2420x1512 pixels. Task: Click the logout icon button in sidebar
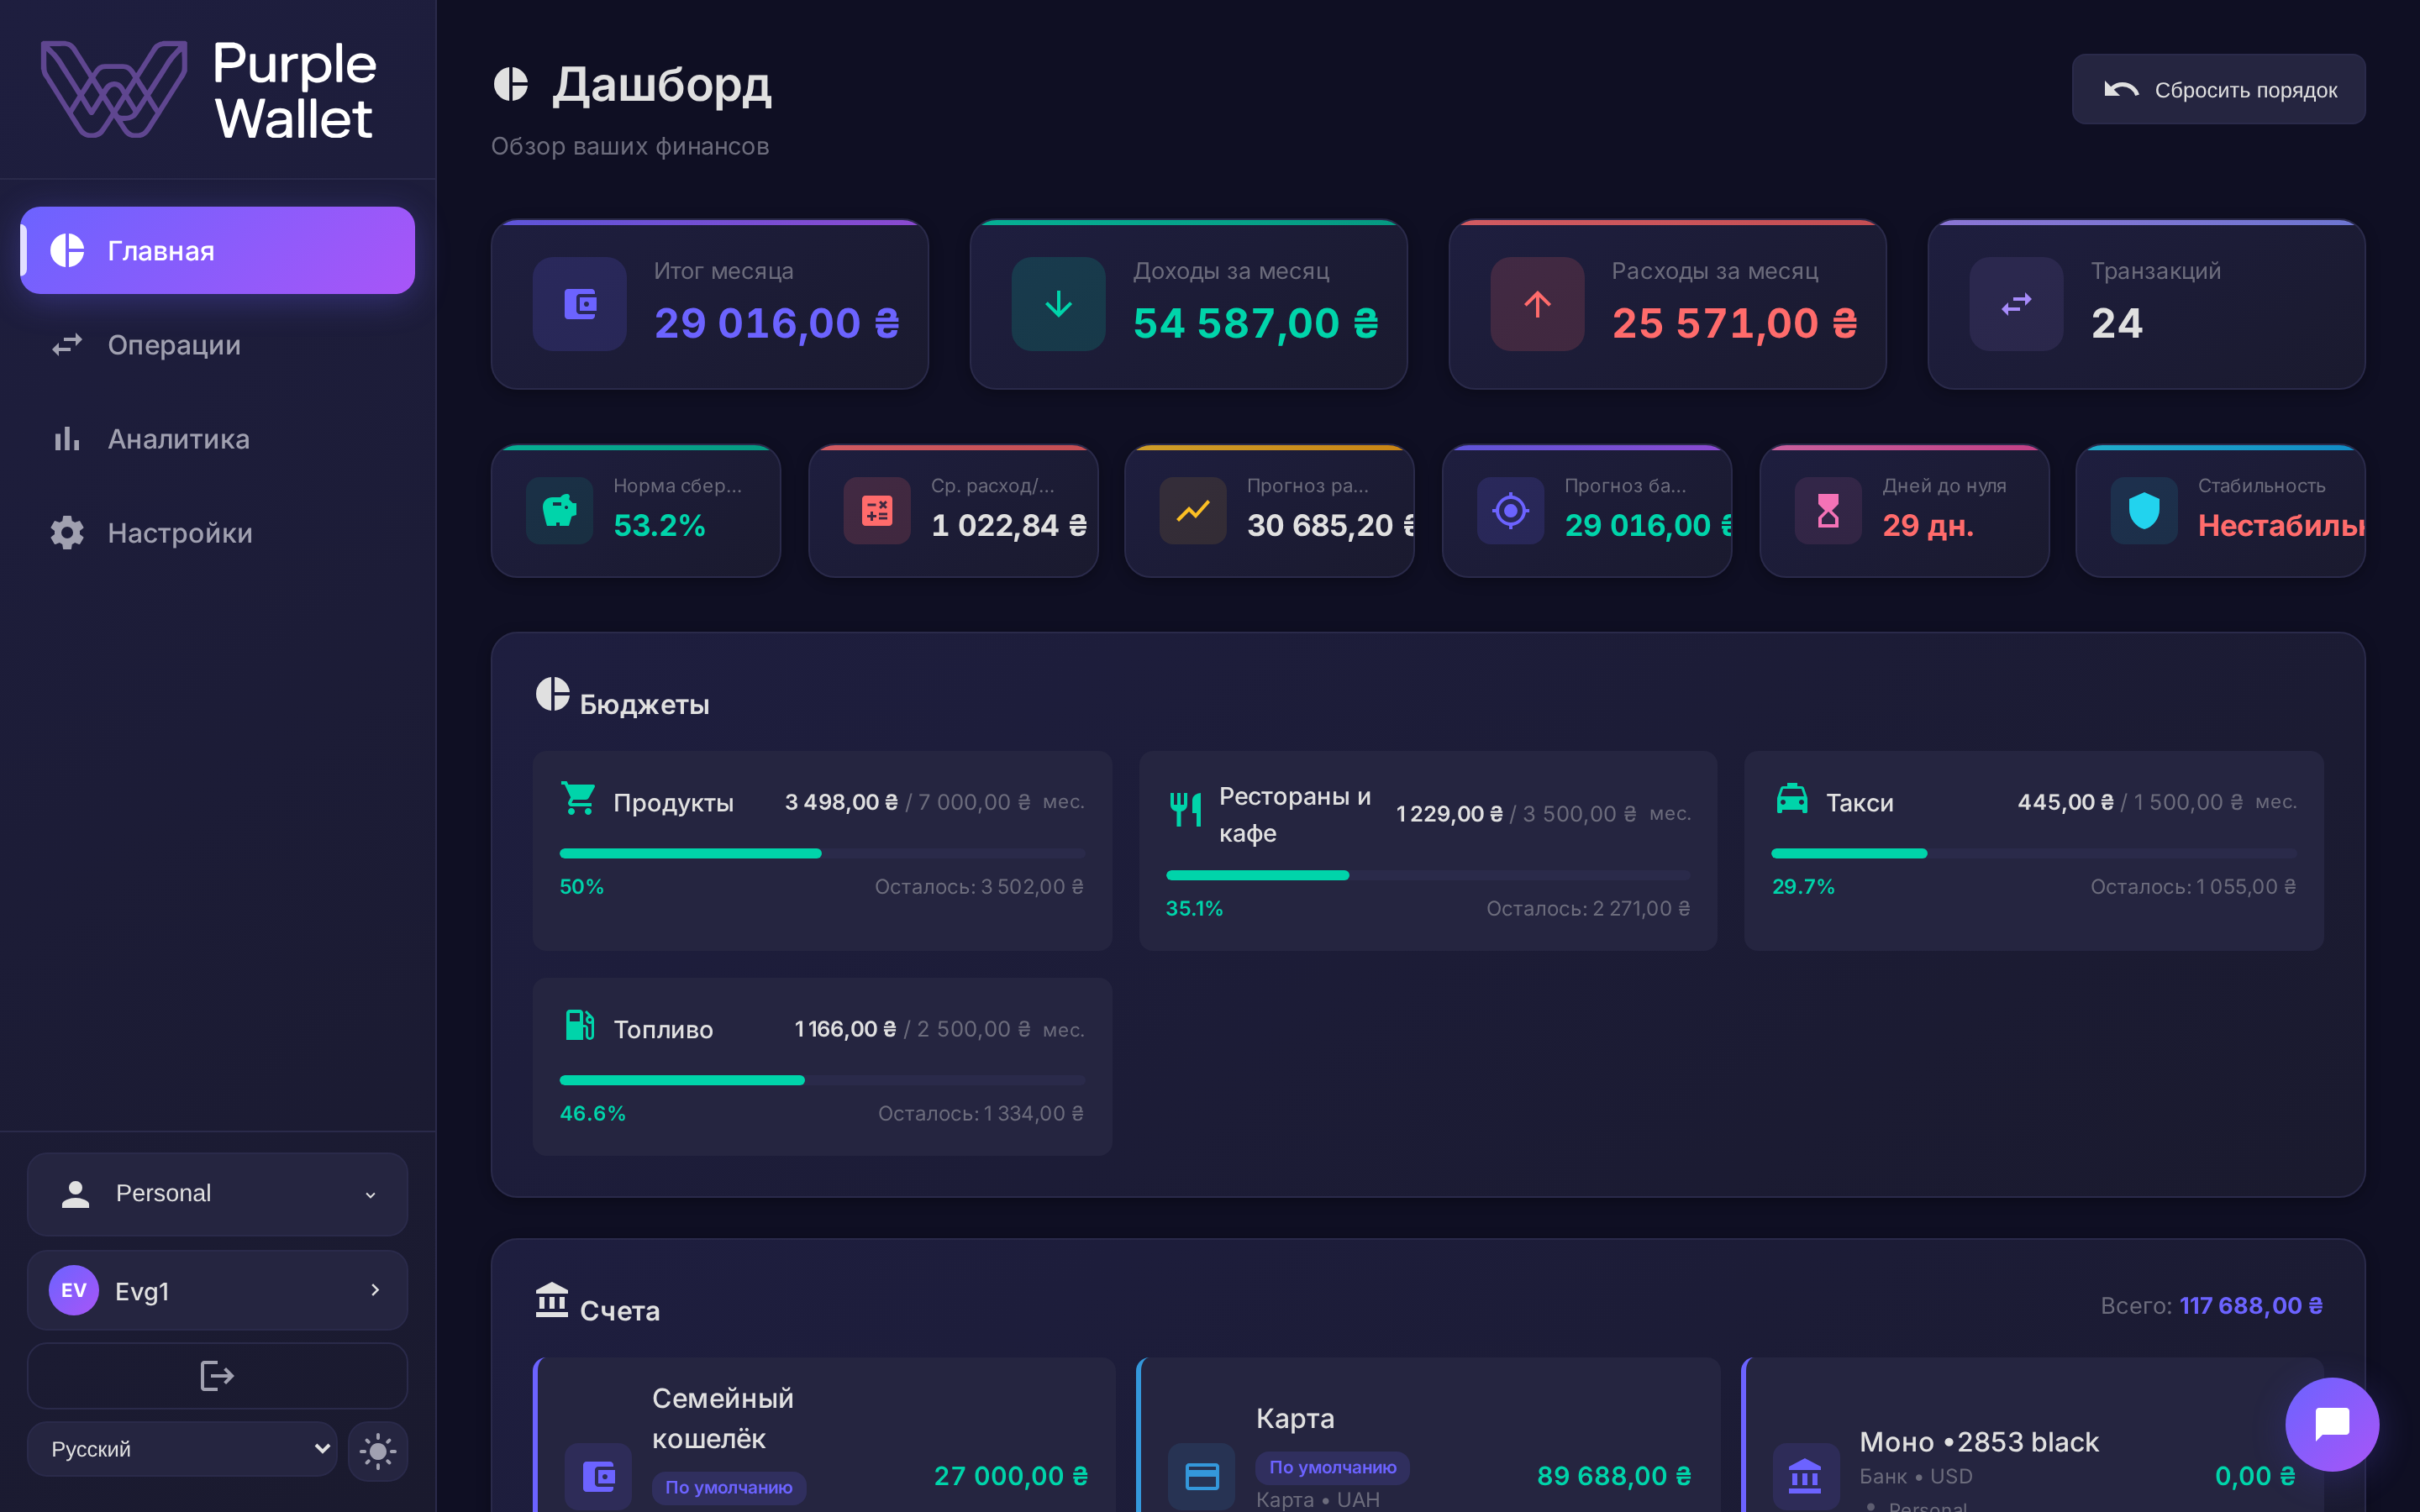coord(217,1376)
